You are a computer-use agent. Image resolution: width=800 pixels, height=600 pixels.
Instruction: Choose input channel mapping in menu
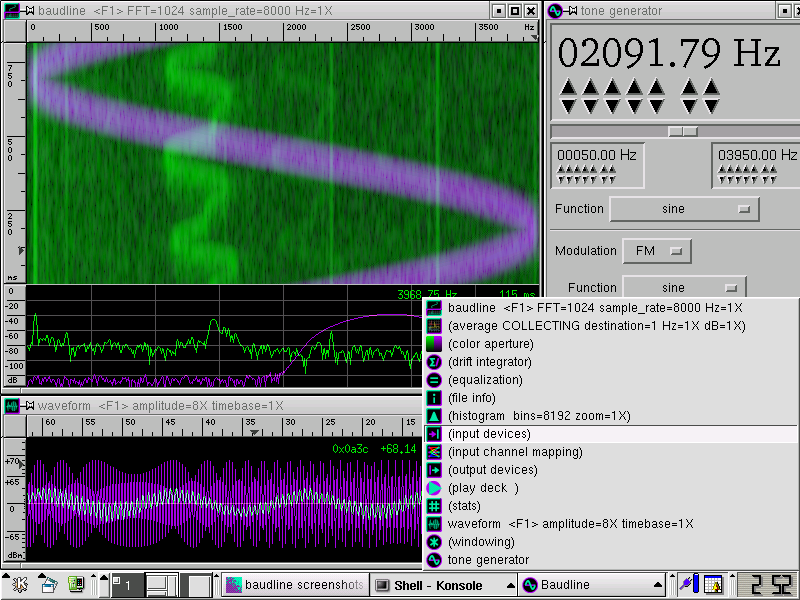(x=515, y=452)
